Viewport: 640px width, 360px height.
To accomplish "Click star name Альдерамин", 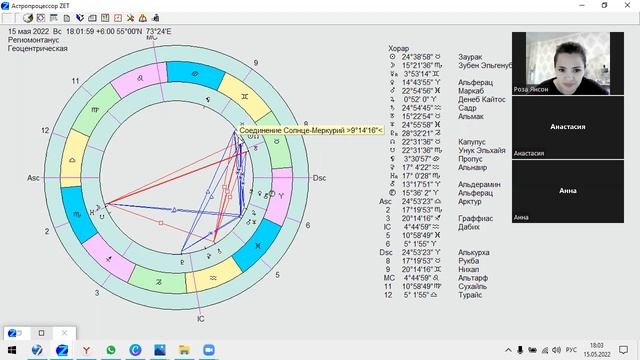I will (x=479, y=184).
